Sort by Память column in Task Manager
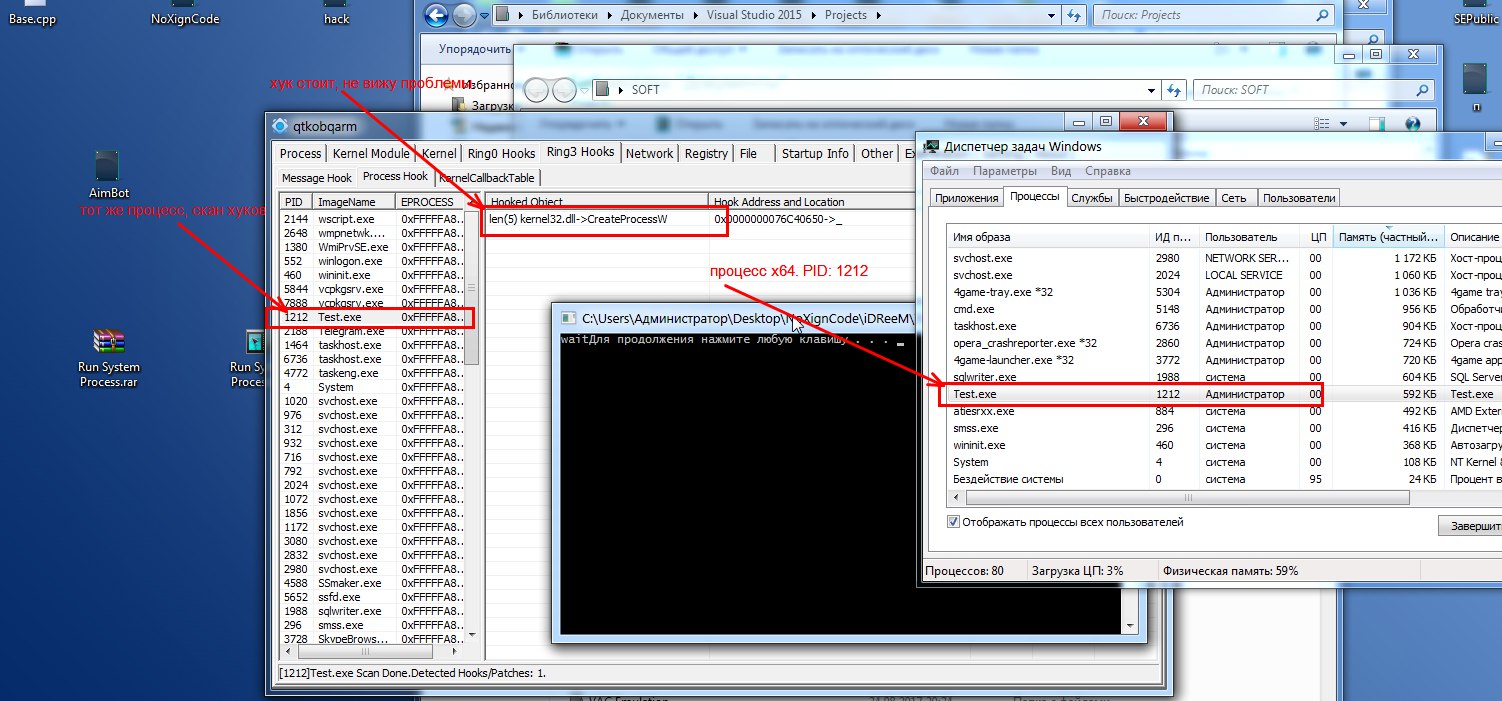Screen dimensions: 1502x701 [x=1389, y=237]
